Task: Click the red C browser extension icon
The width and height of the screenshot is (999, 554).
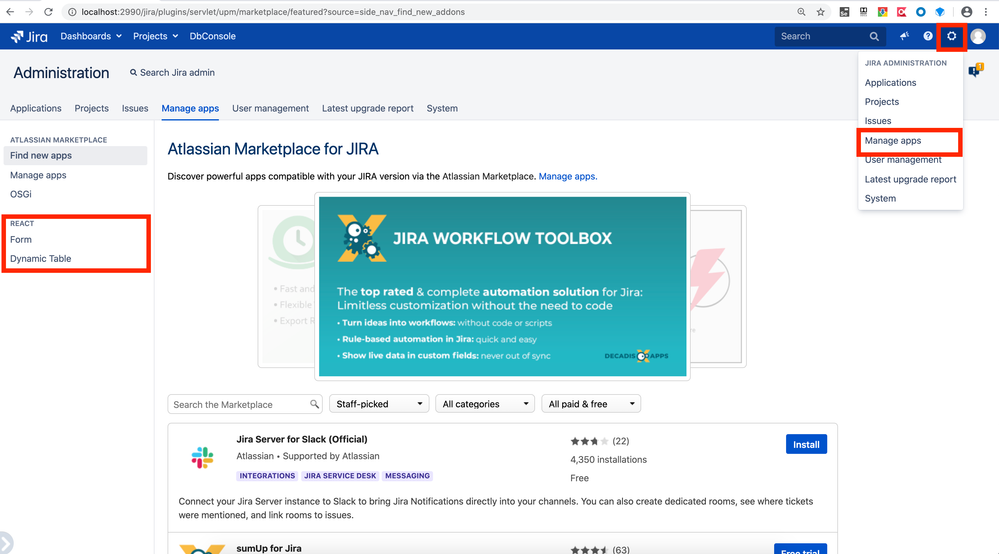Action: [x=902, y=11]
